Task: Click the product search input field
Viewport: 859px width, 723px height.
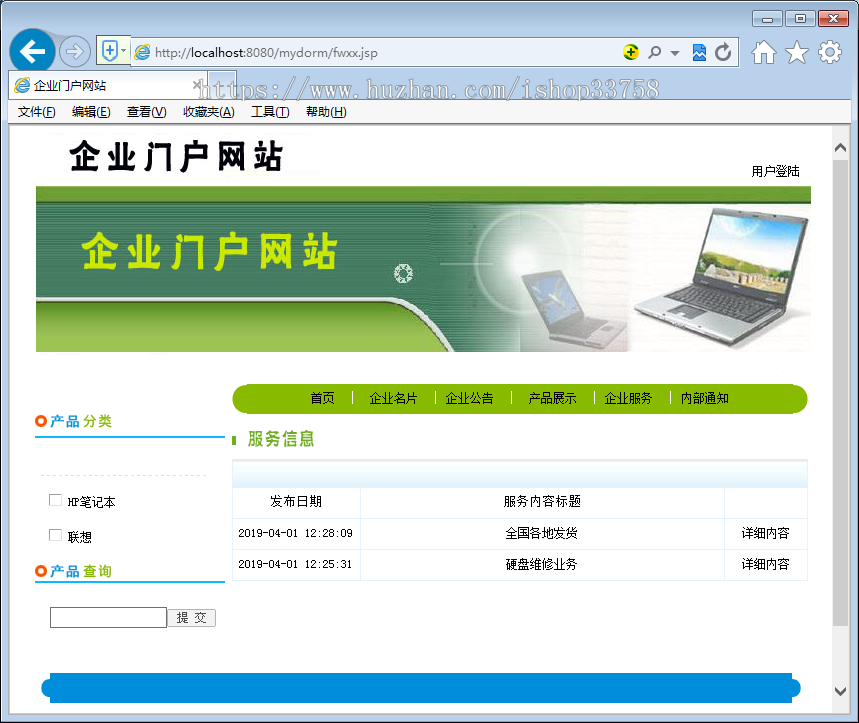Action: (x=108, y=617)
